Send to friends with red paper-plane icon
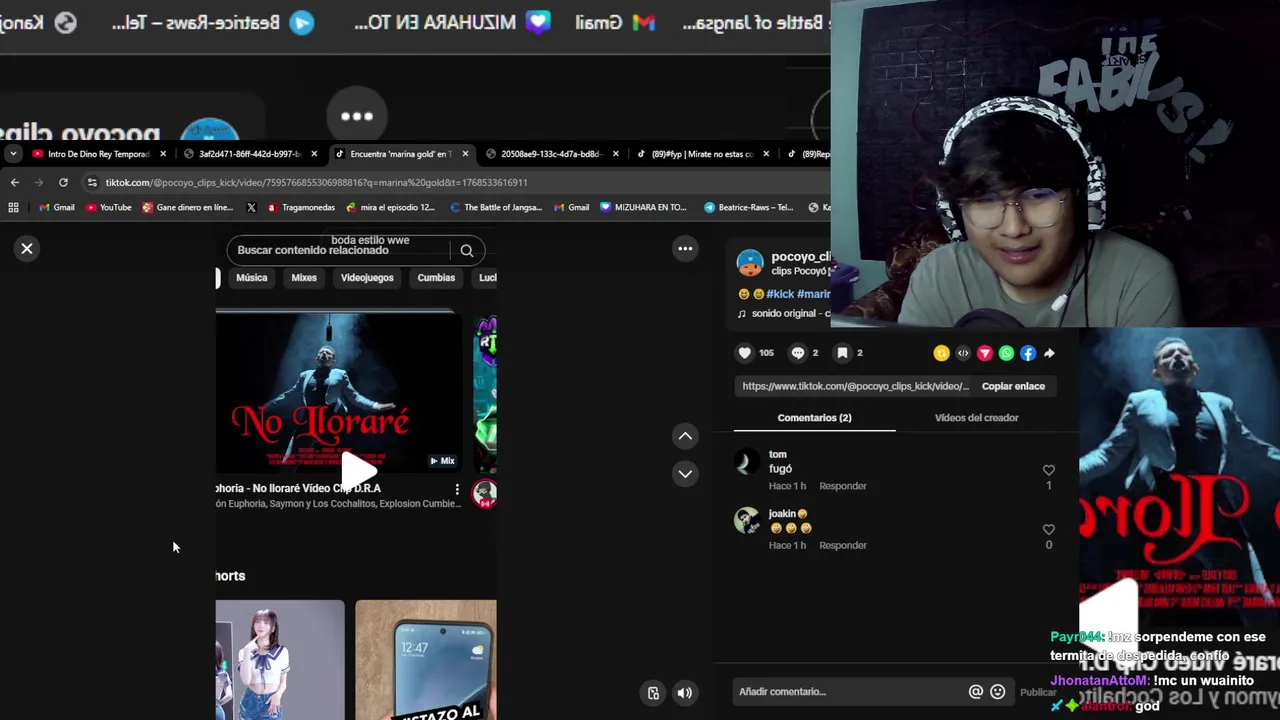 pyautogui.click(x=985, y=353)
